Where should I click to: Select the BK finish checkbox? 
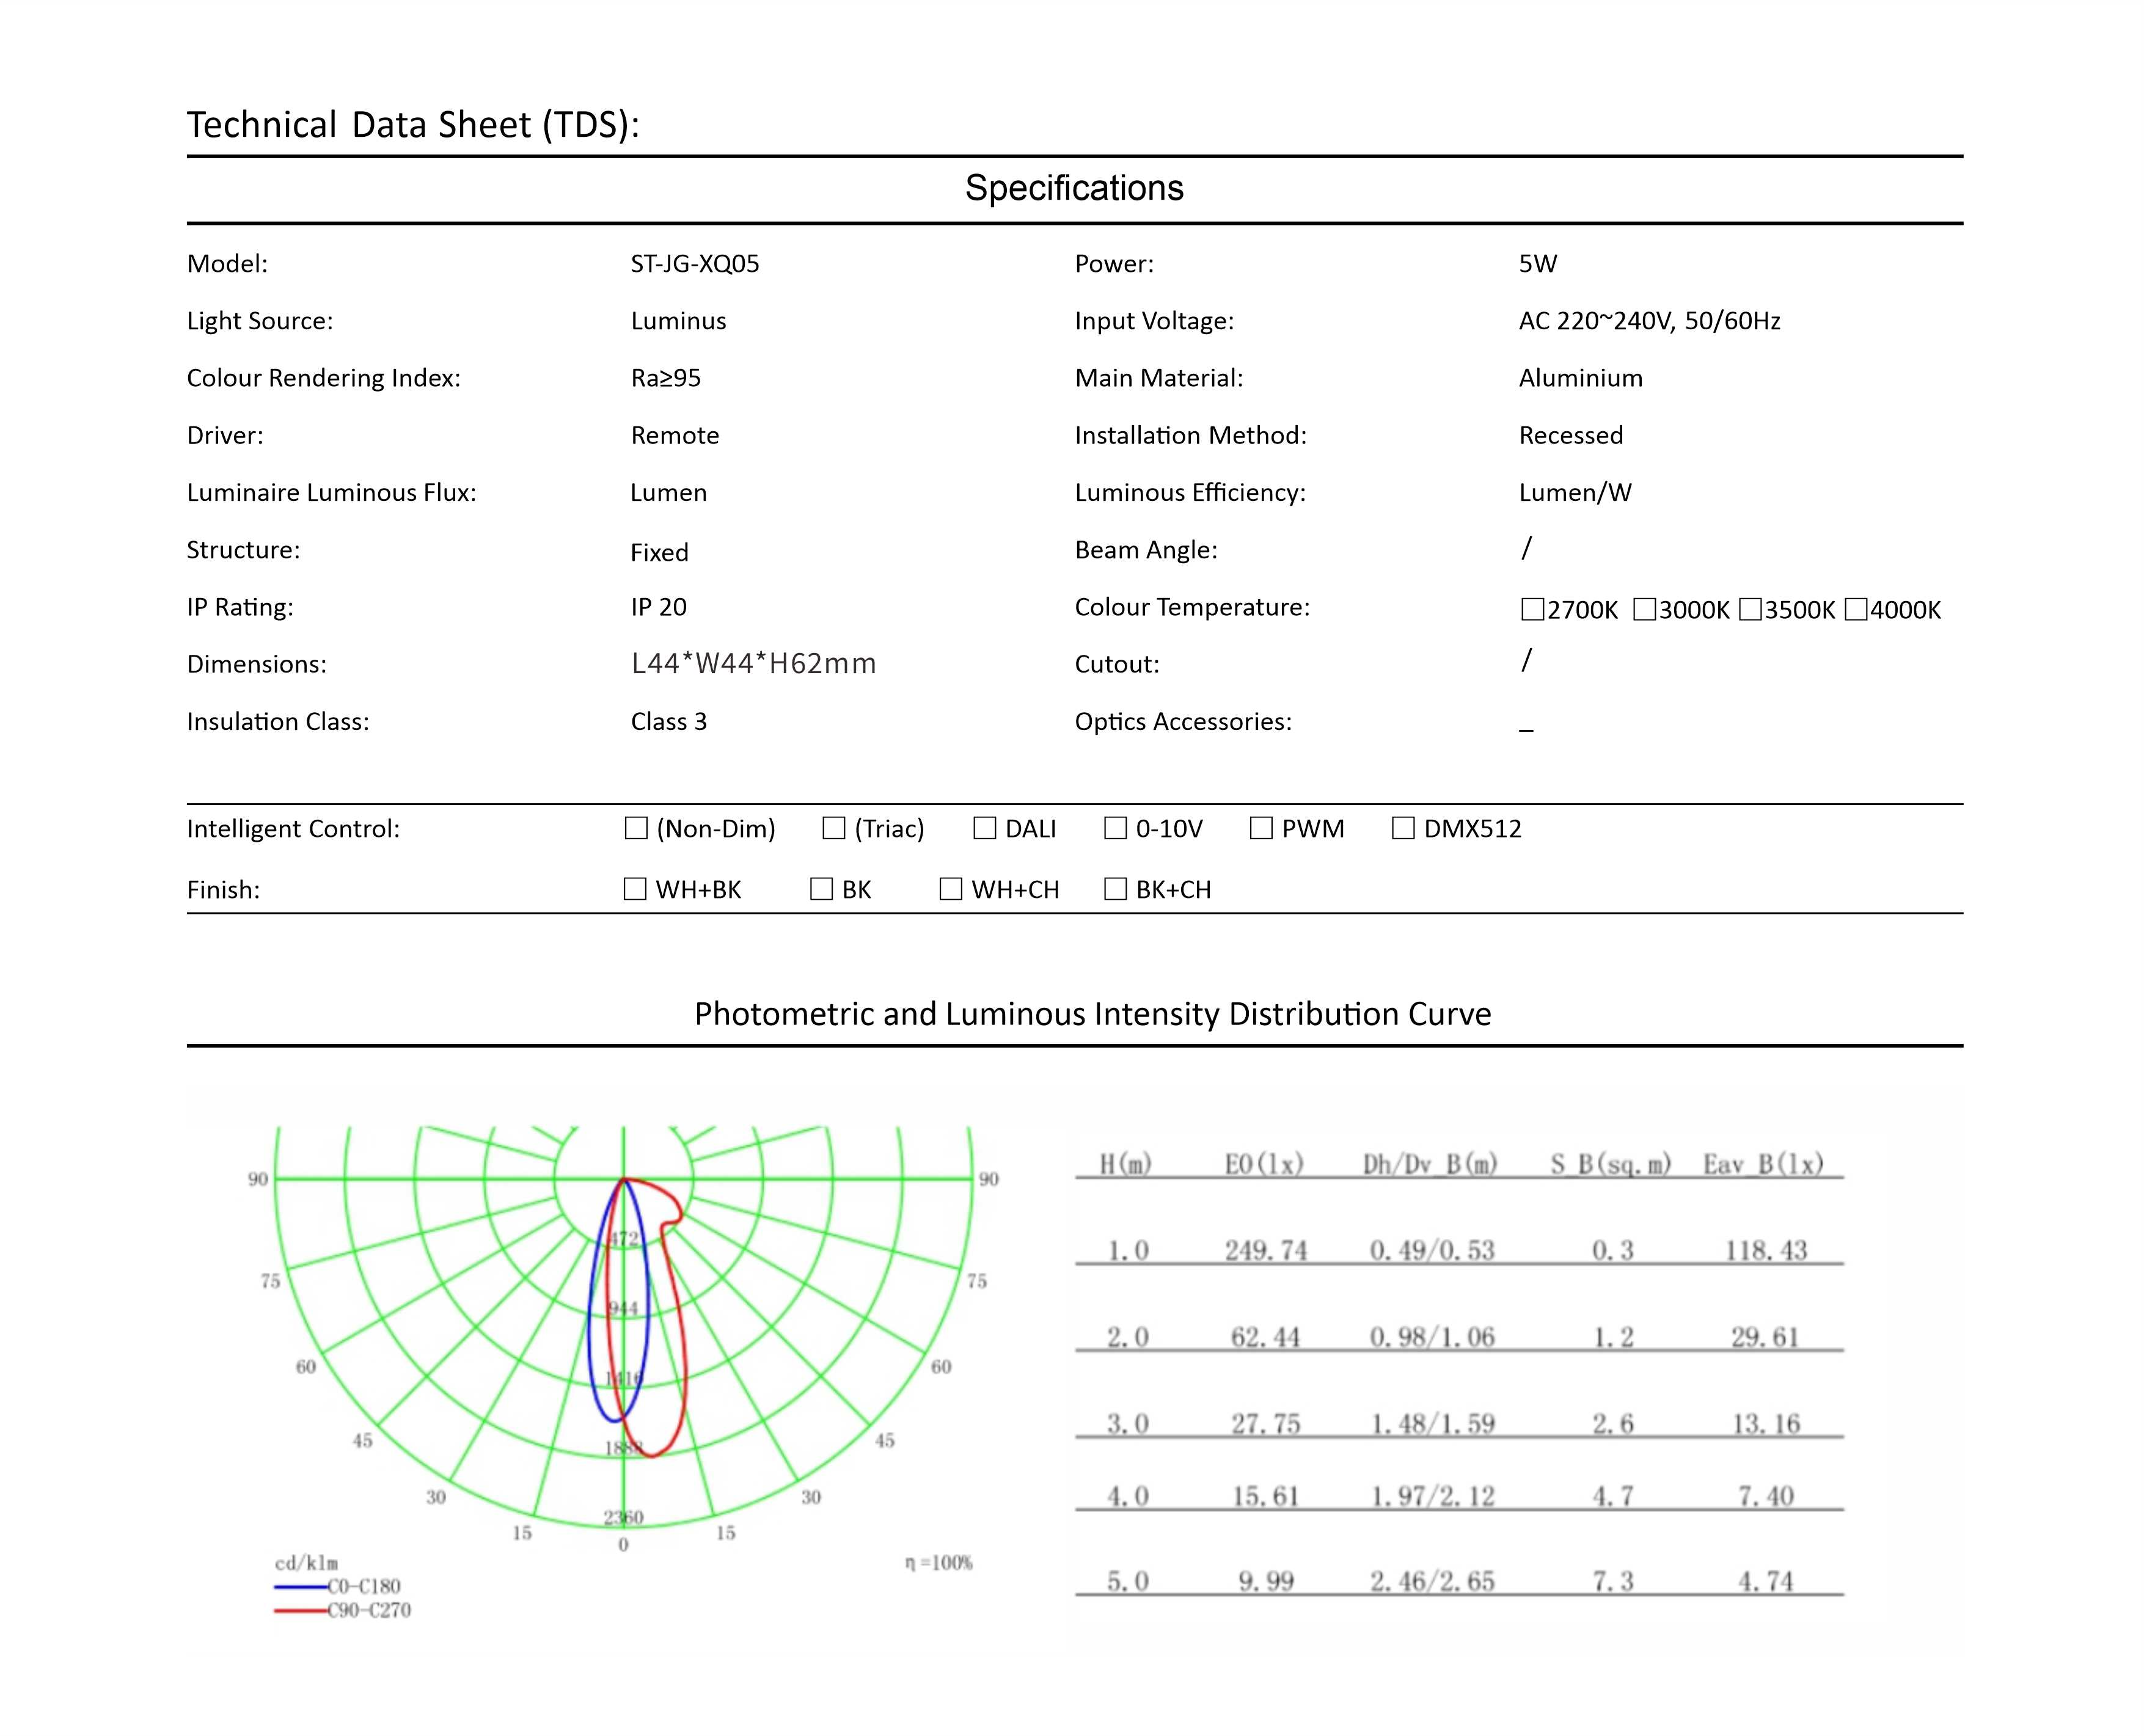pyautogui.click(x=821, y=889)
